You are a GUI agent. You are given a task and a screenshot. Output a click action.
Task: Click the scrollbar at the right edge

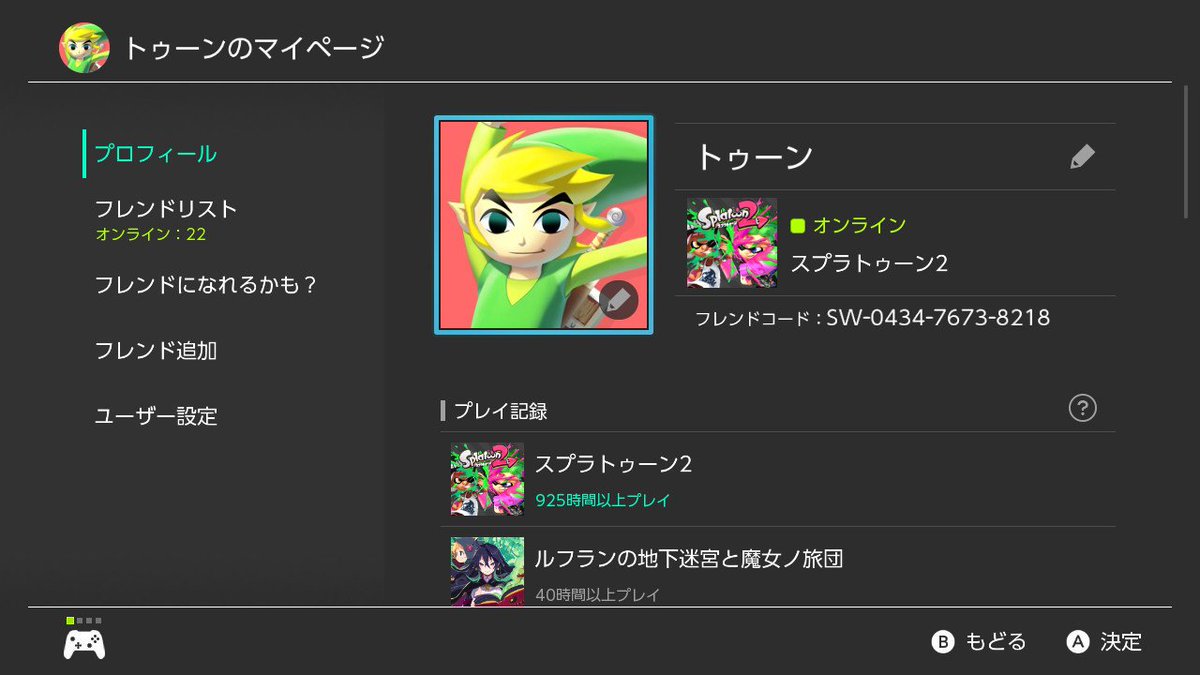[1186, 150]
